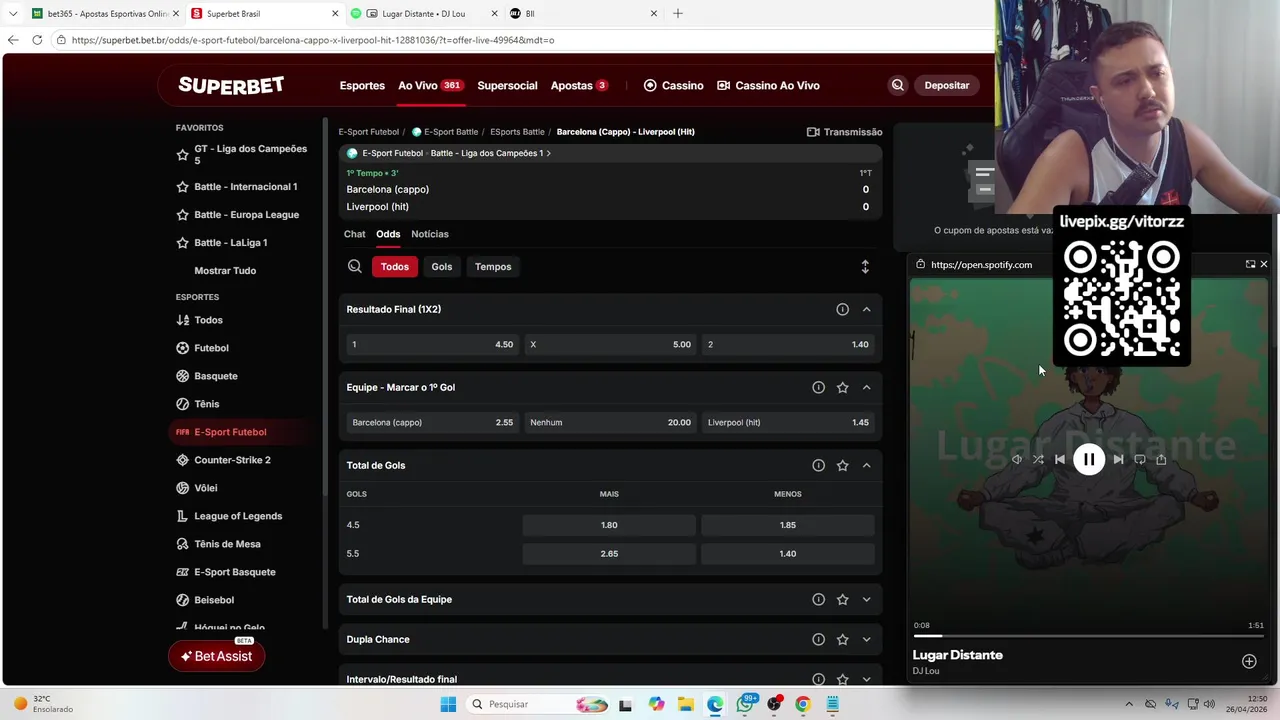Image resolution: width=1280 pixels, height=720 pixels.
Task: Favorite the Intervalo/Resultado final market
Action: [x=842, y=679]
